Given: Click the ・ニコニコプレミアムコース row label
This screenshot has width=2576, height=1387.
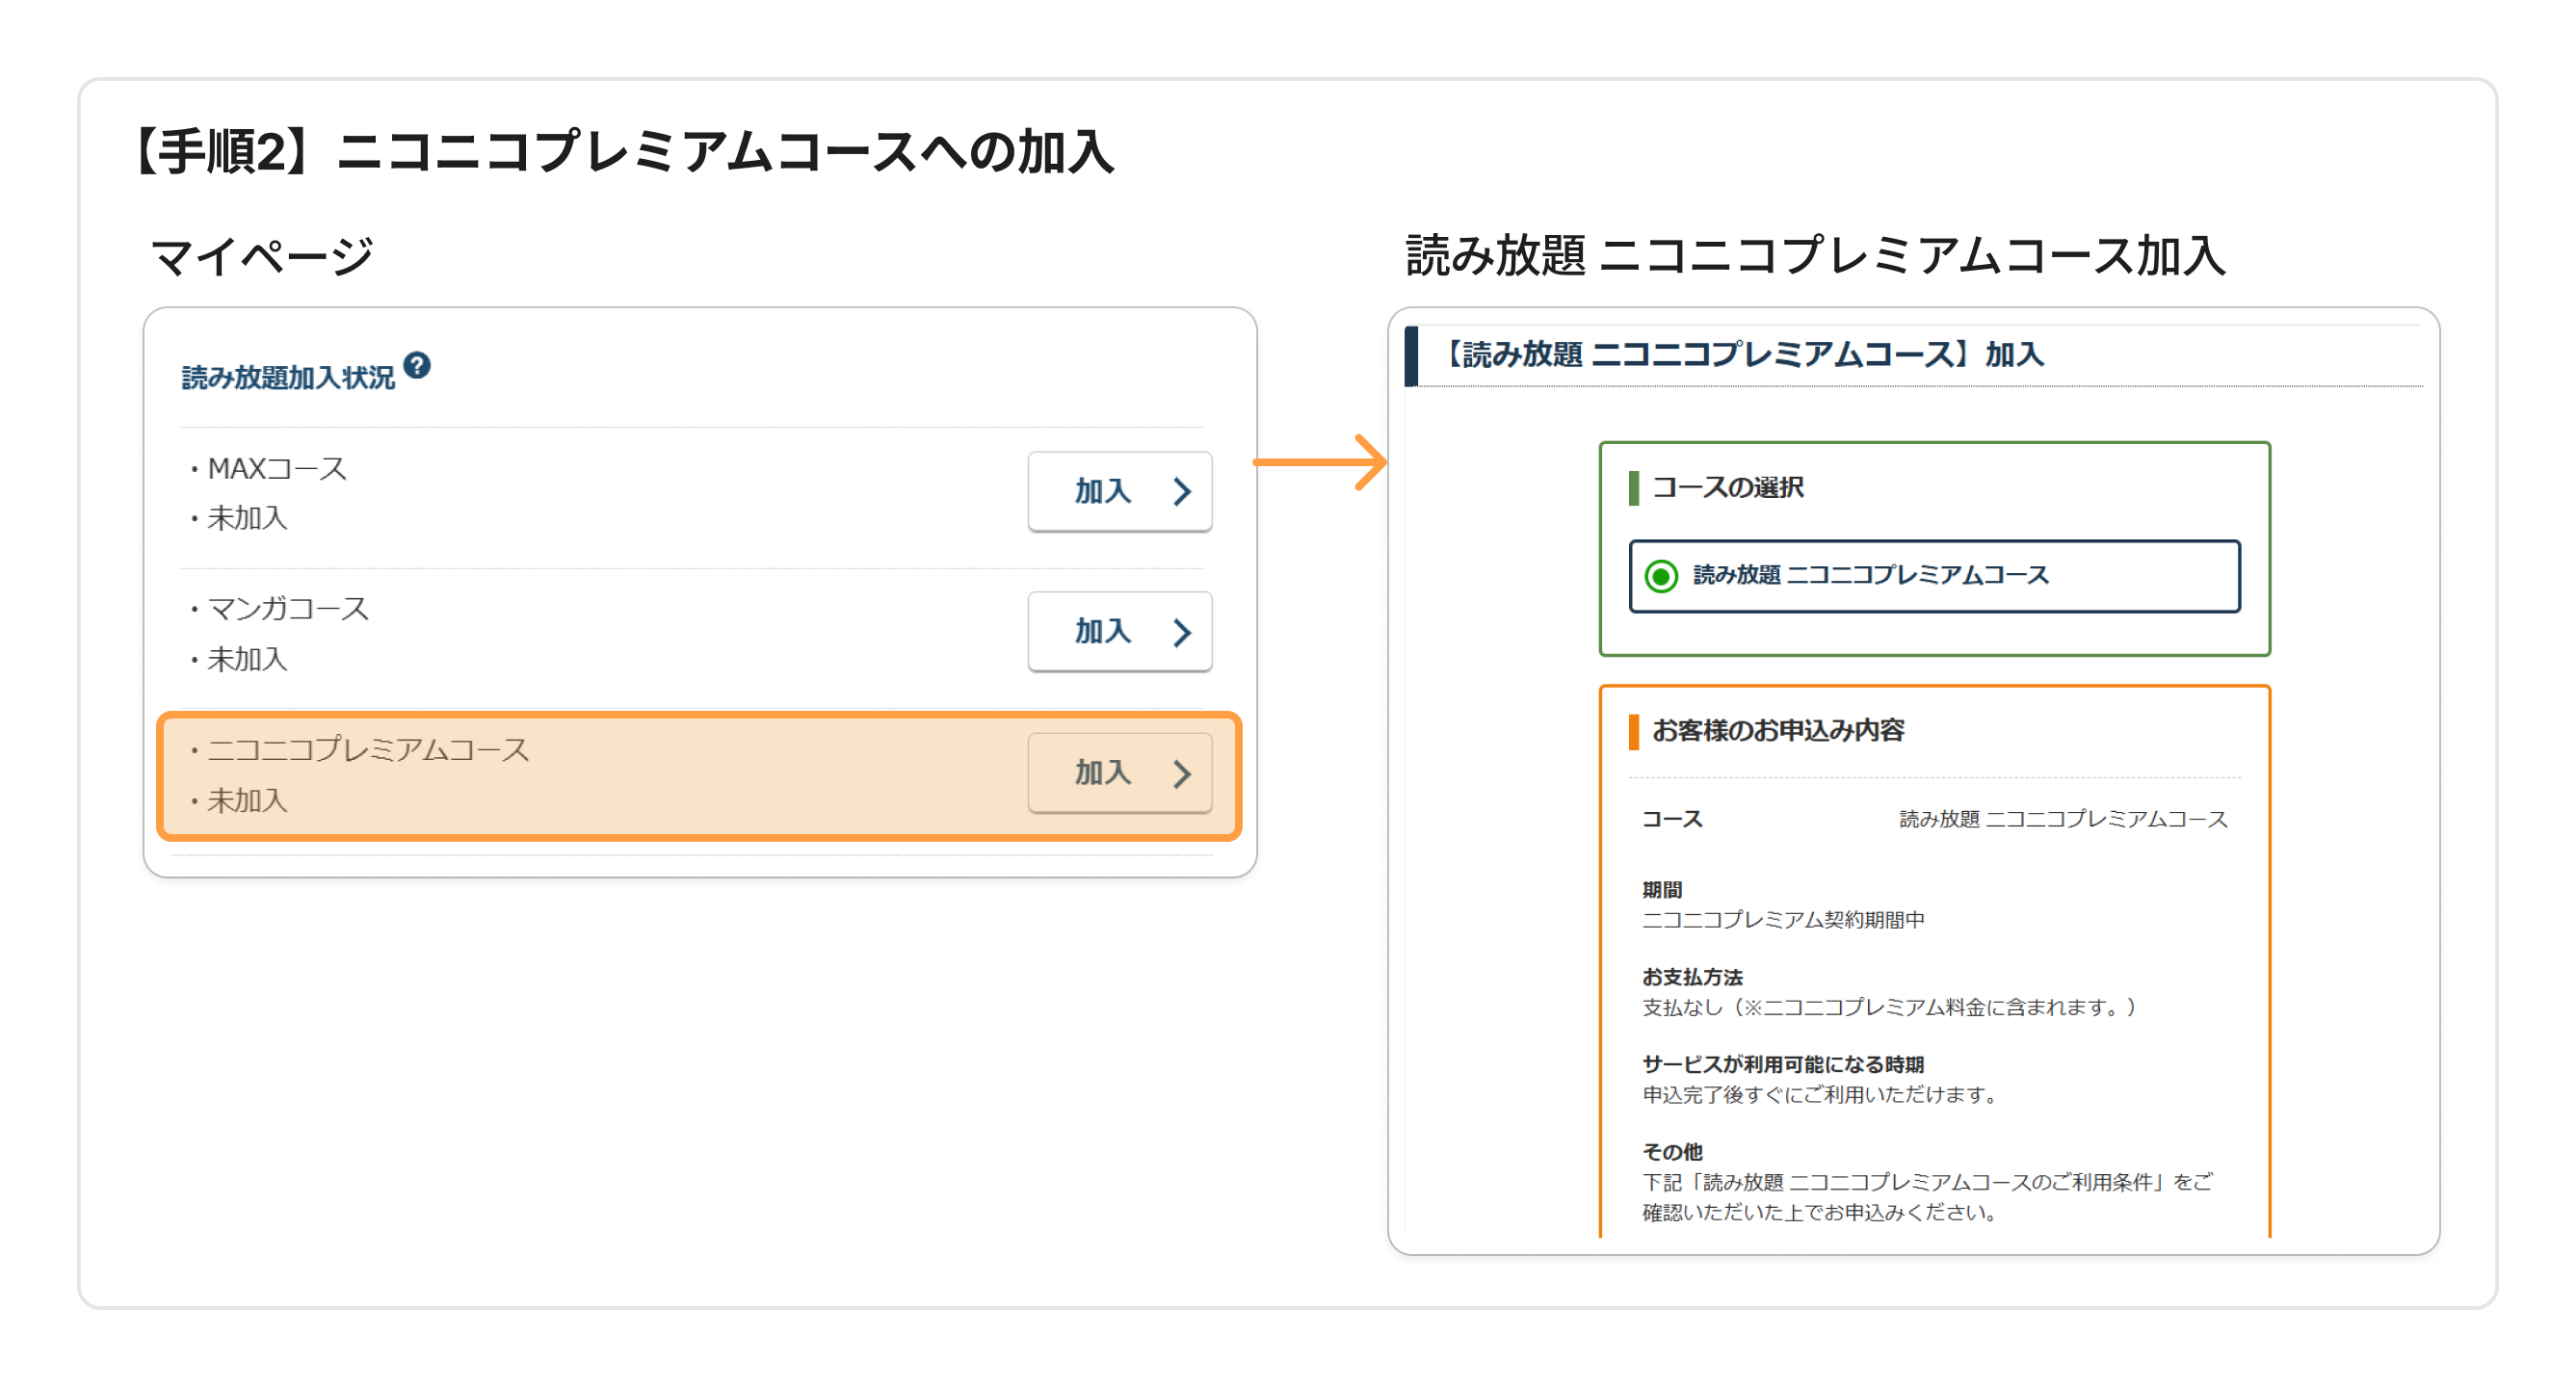Looking at the screenshot, I should tap(358, 749).
